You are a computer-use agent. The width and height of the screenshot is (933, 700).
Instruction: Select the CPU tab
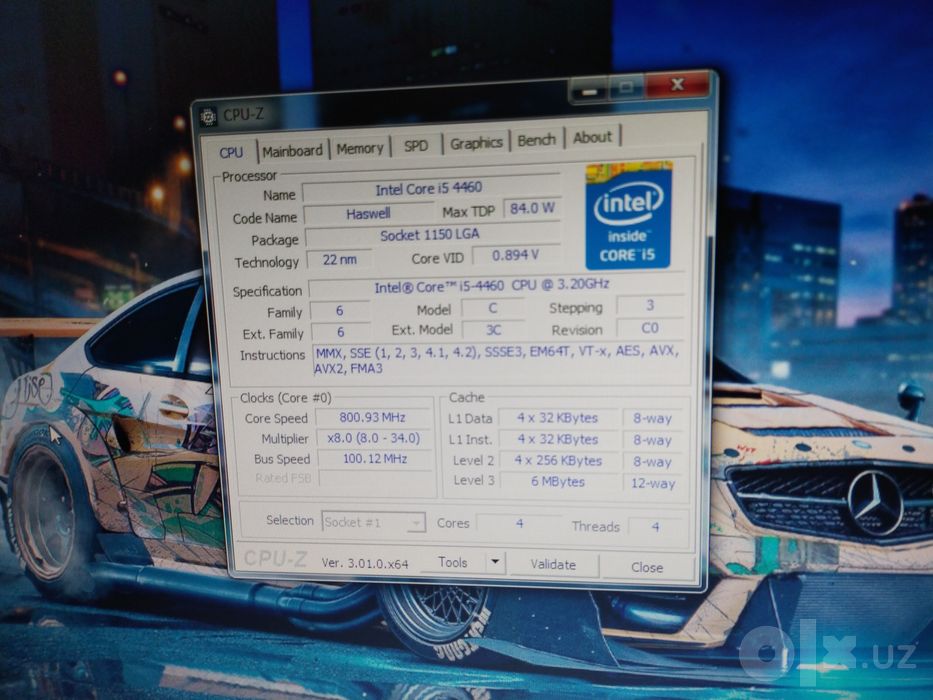pyautogui.click(x=231, y=152)
